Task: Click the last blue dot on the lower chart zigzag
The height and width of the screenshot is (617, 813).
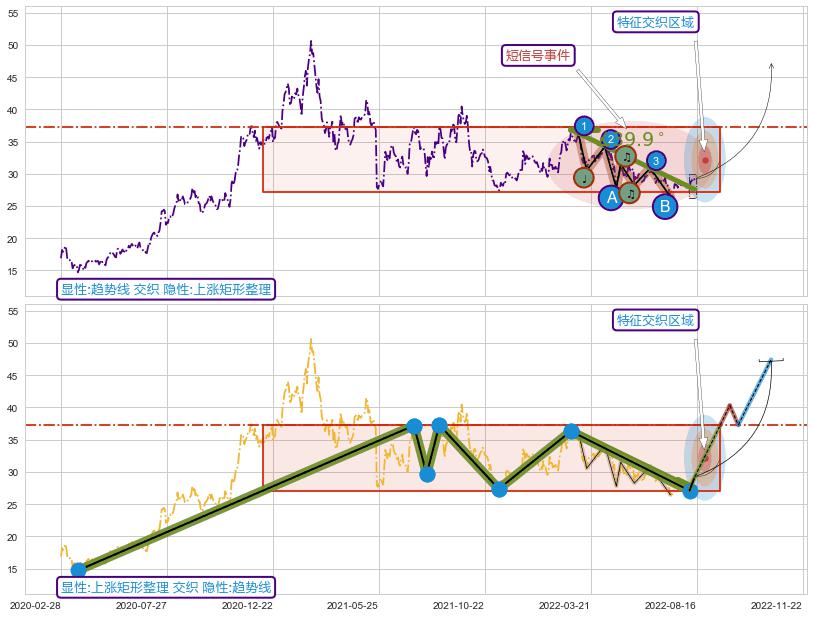Action: click(690, 491)
